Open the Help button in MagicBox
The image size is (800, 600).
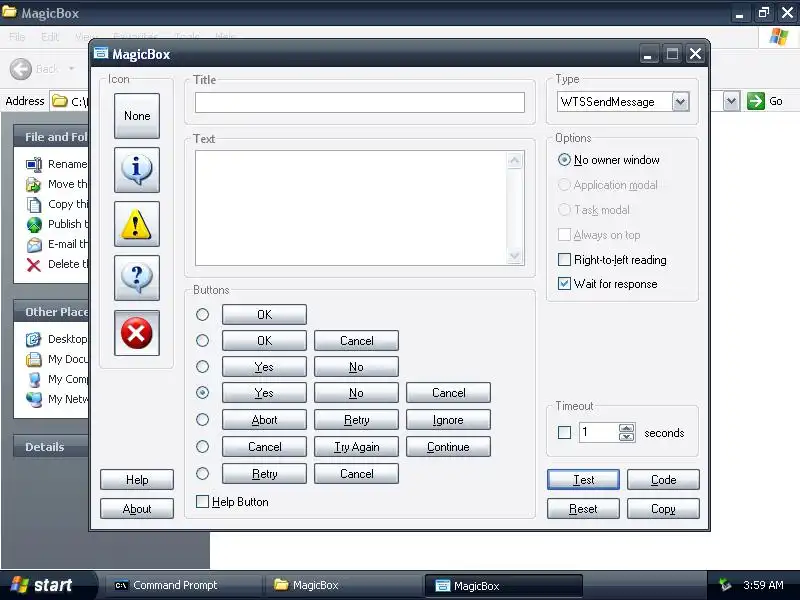coord(137,480)
